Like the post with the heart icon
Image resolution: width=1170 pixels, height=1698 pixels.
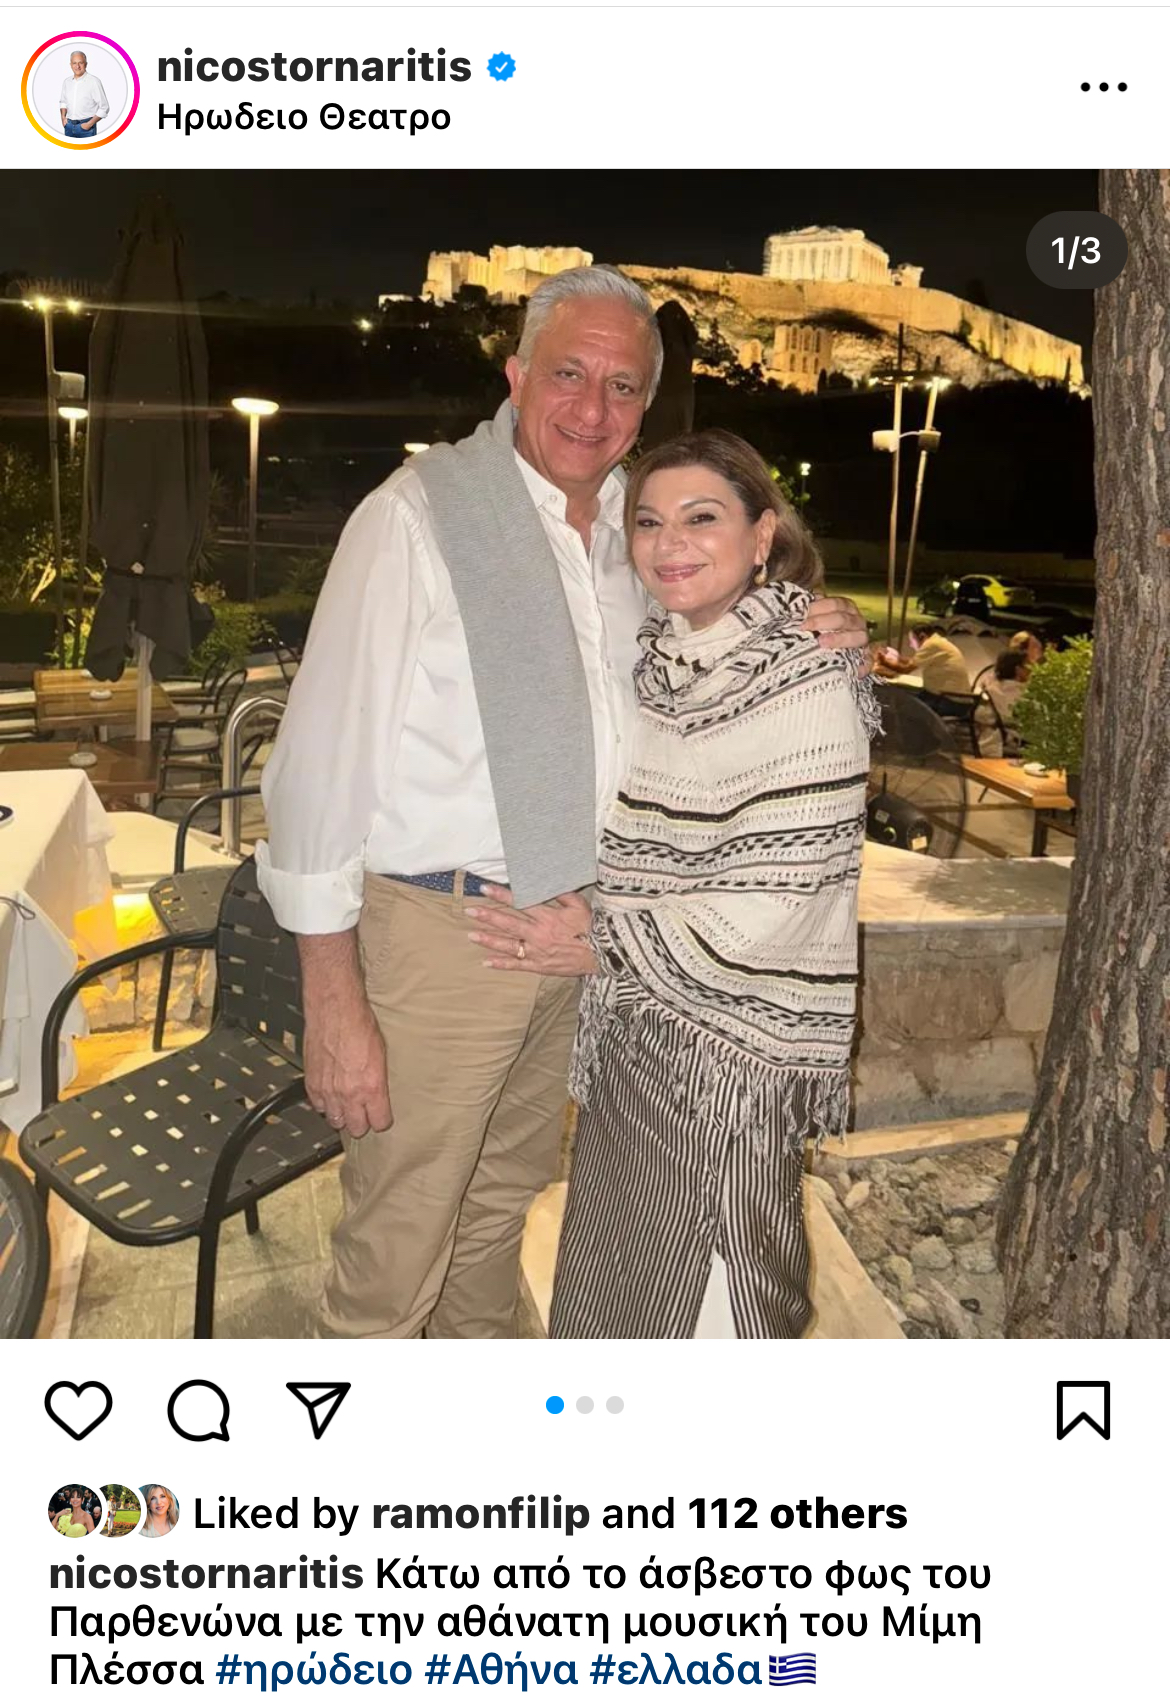(x=78, y=1409)
